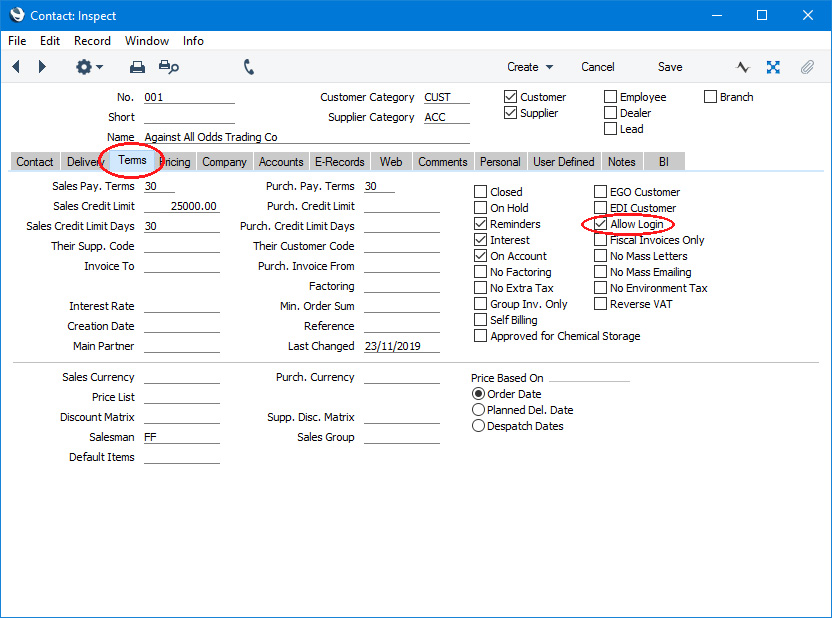The height and width of the screenshot is (618, 832).
Task: Switch to the Notes tab
Action: (x=621, y=162)
